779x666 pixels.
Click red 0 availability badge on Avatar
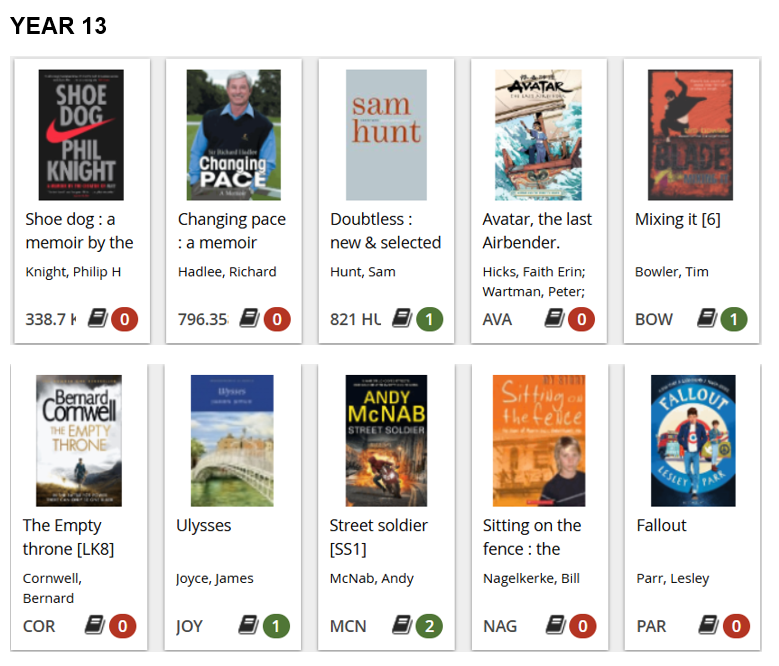pyautogui.click(x=581, y=319)
